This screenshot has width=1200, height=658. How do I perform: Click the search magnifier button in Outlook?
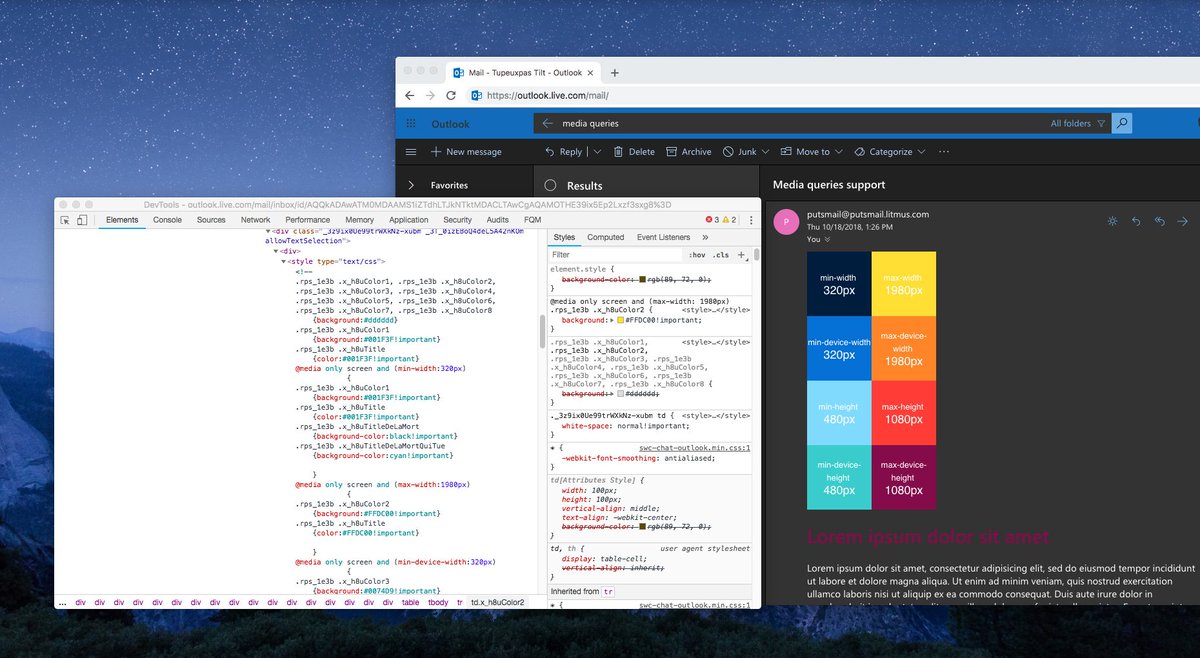coord(1122,124)
